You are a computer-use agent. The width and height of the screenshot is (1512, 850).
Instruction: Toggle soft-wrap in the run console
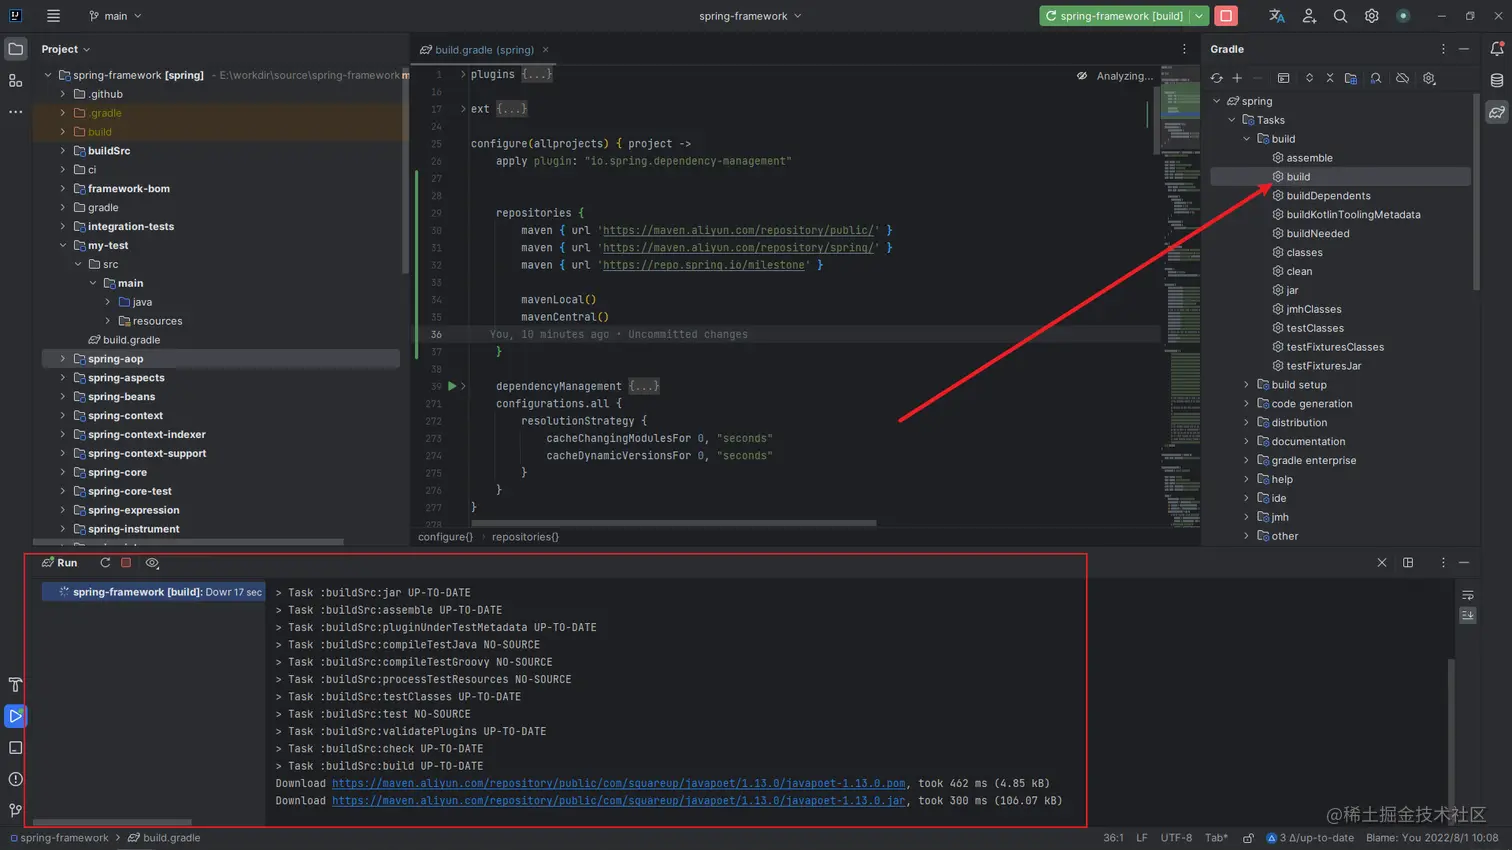tap(1468, 594)
